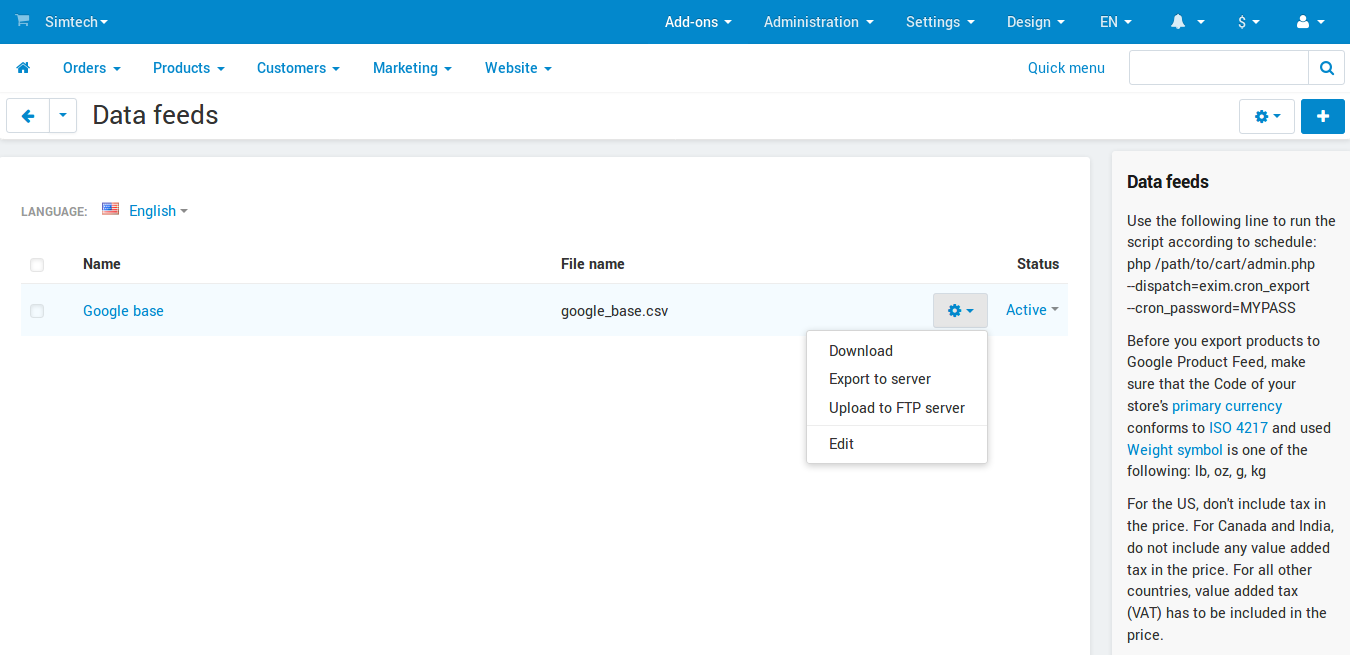Open the Google base feed link
Screen dimensions: 1350x655
coord(123,311)
